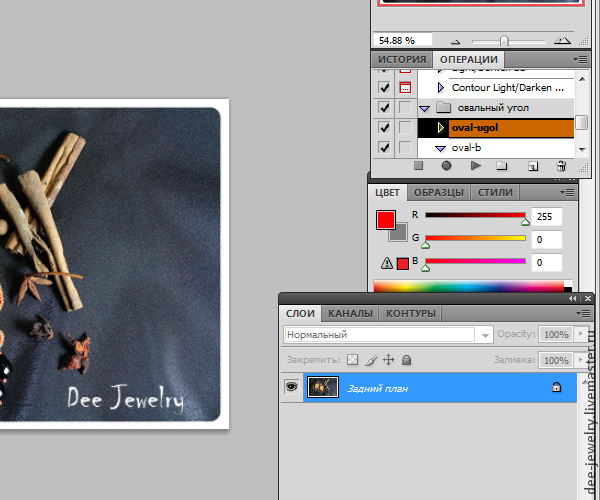Screen dimensions: 600x500
Task: Click the Stop recording square icon
Action: pyautogui.click(x=419, y=166)
